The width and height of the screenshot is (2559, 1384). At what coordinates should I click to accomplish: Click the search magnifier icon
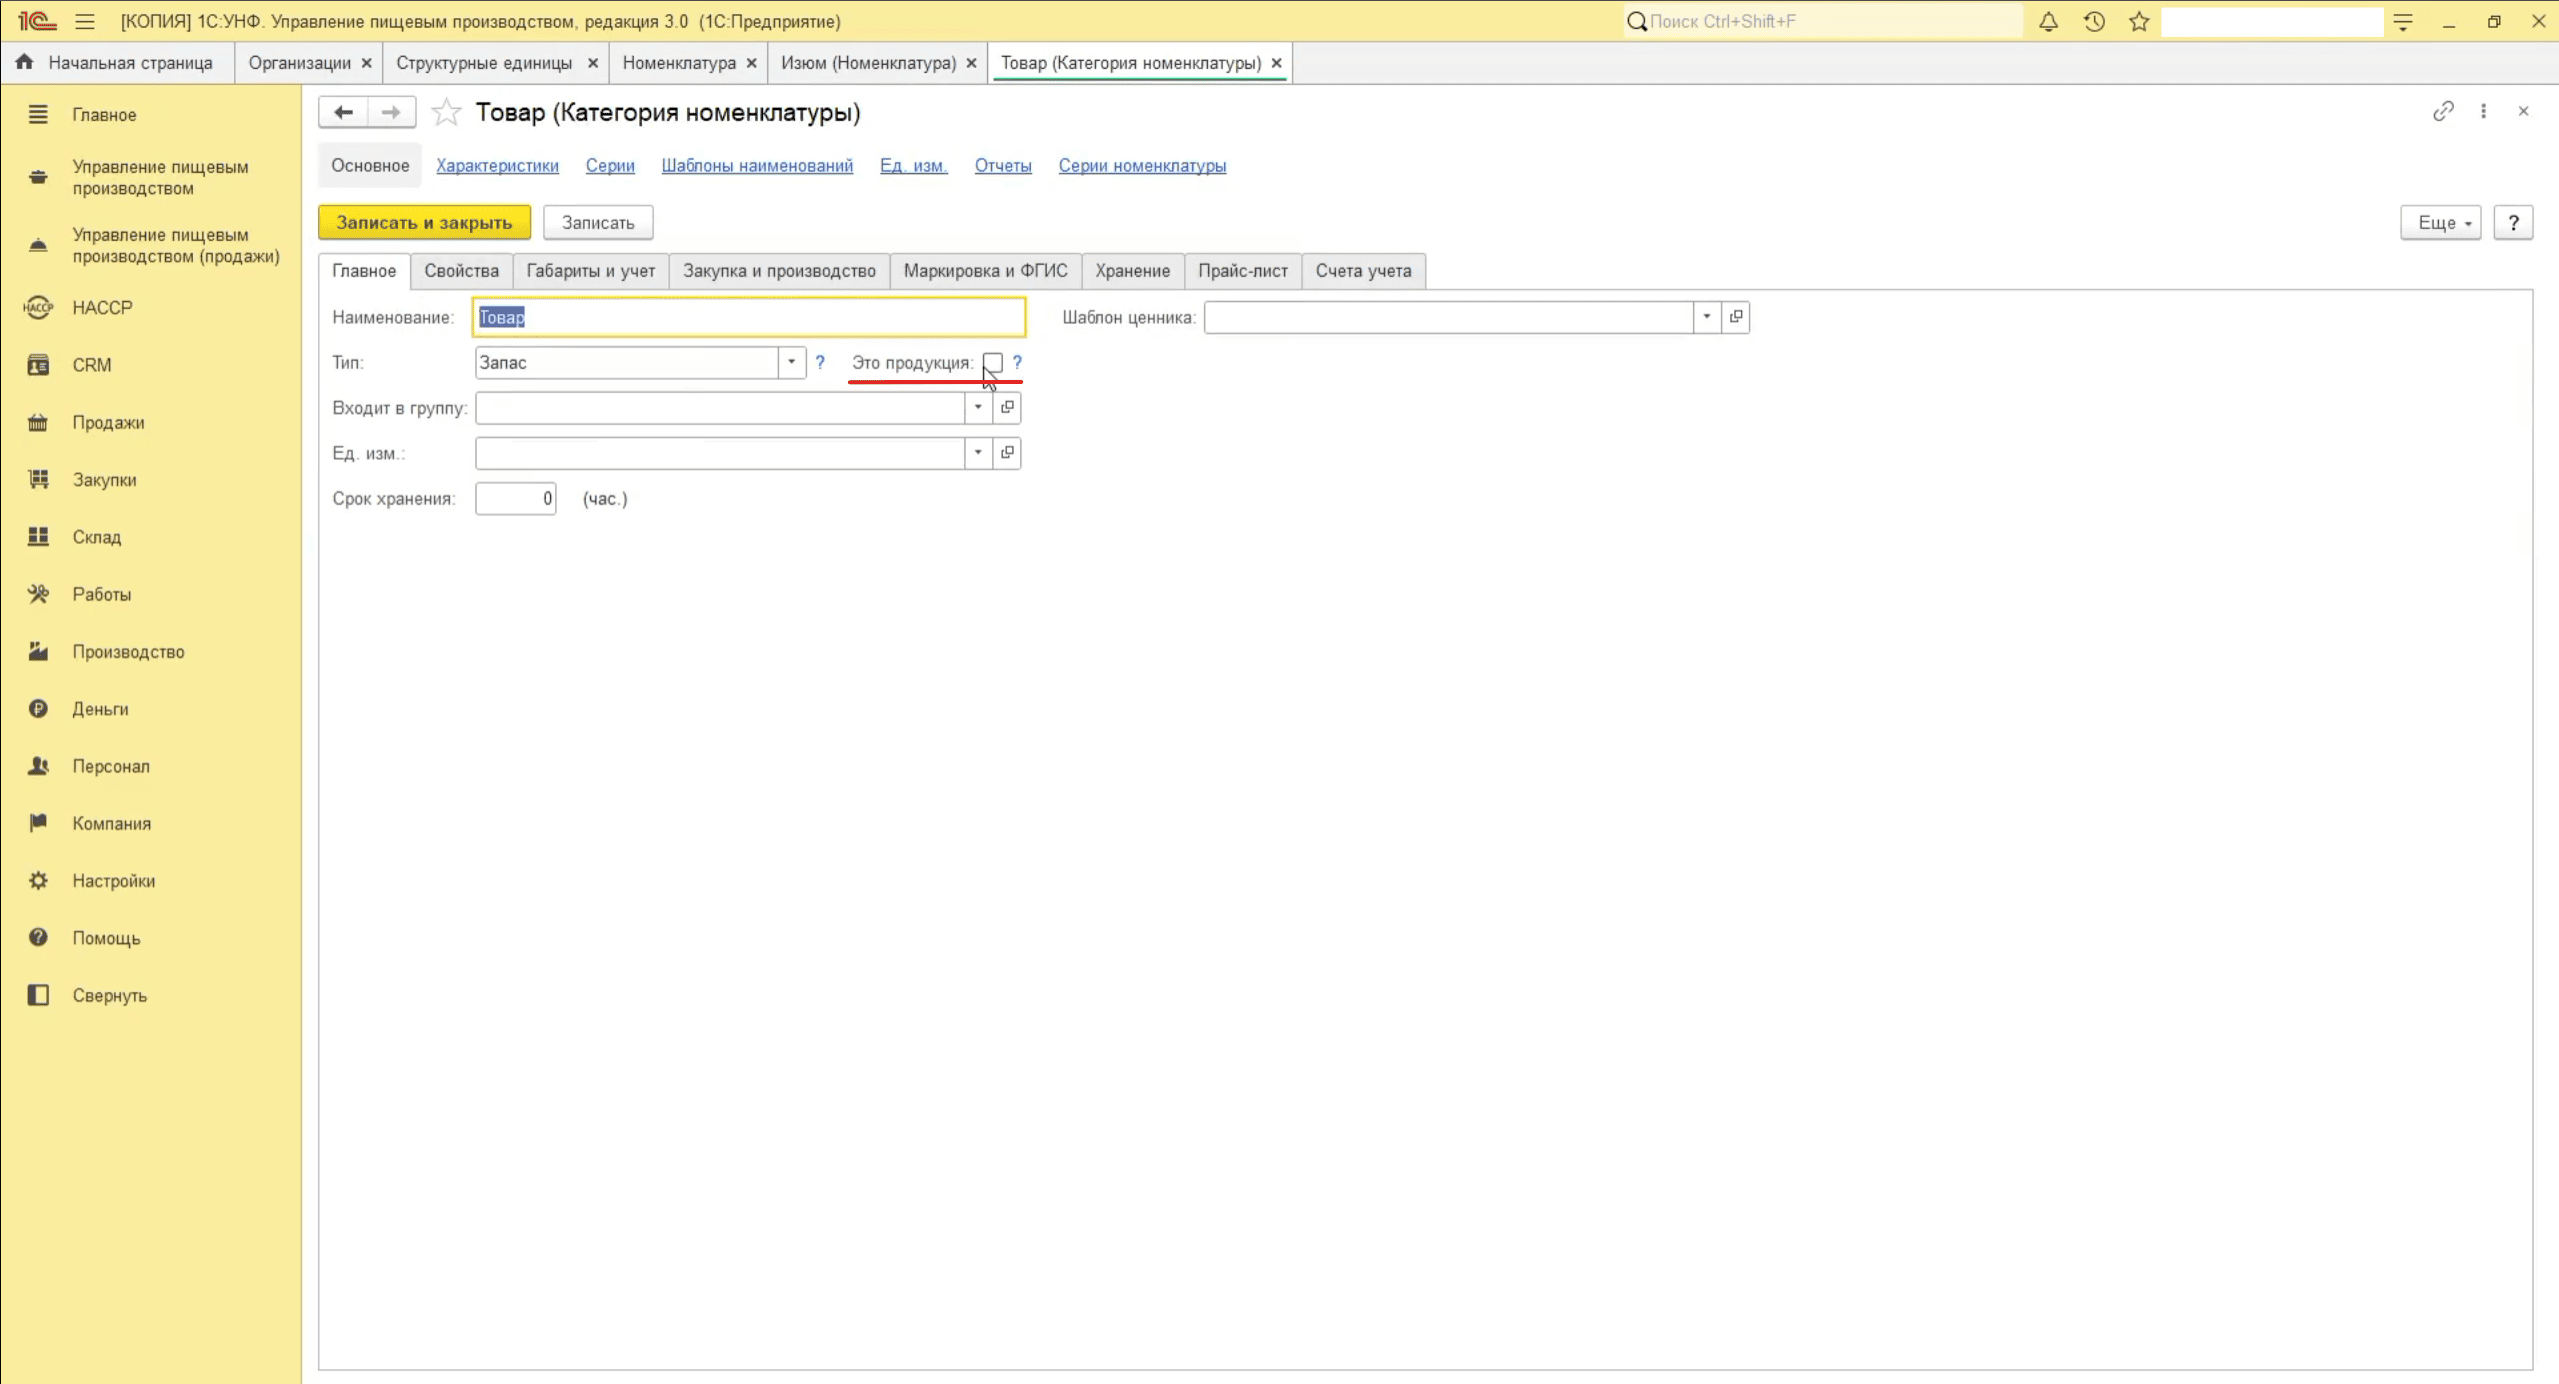point(1637,21)
